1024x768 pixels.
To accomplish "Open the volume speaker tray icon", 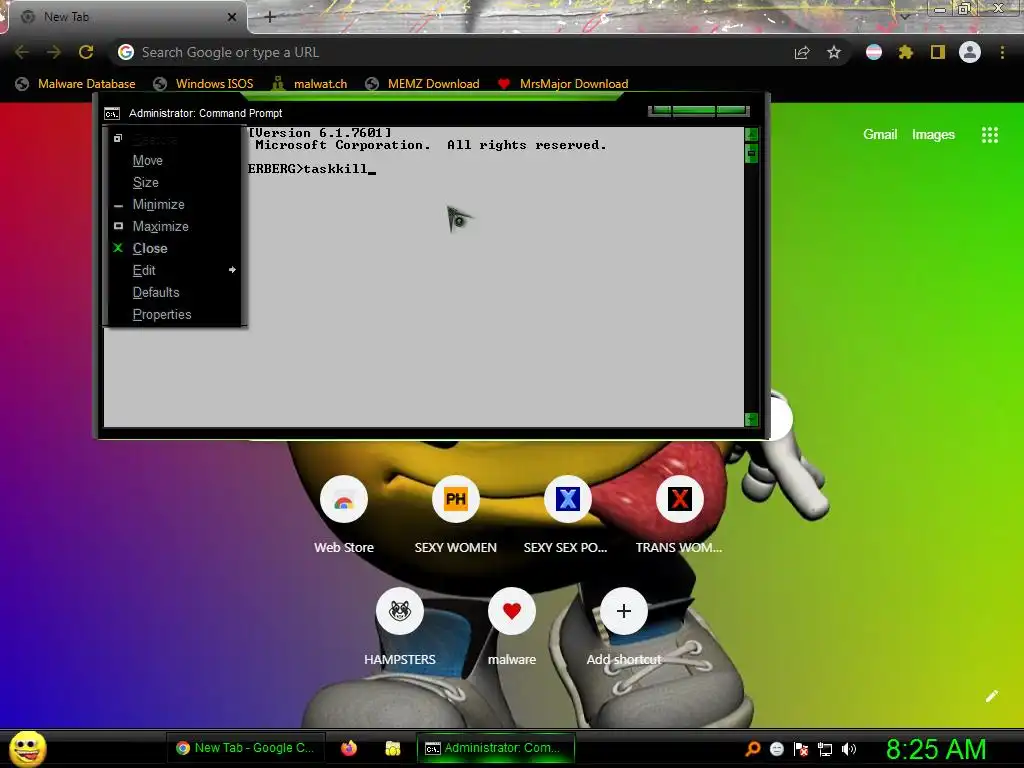I will pyautogui.click(x=849, y=749).
